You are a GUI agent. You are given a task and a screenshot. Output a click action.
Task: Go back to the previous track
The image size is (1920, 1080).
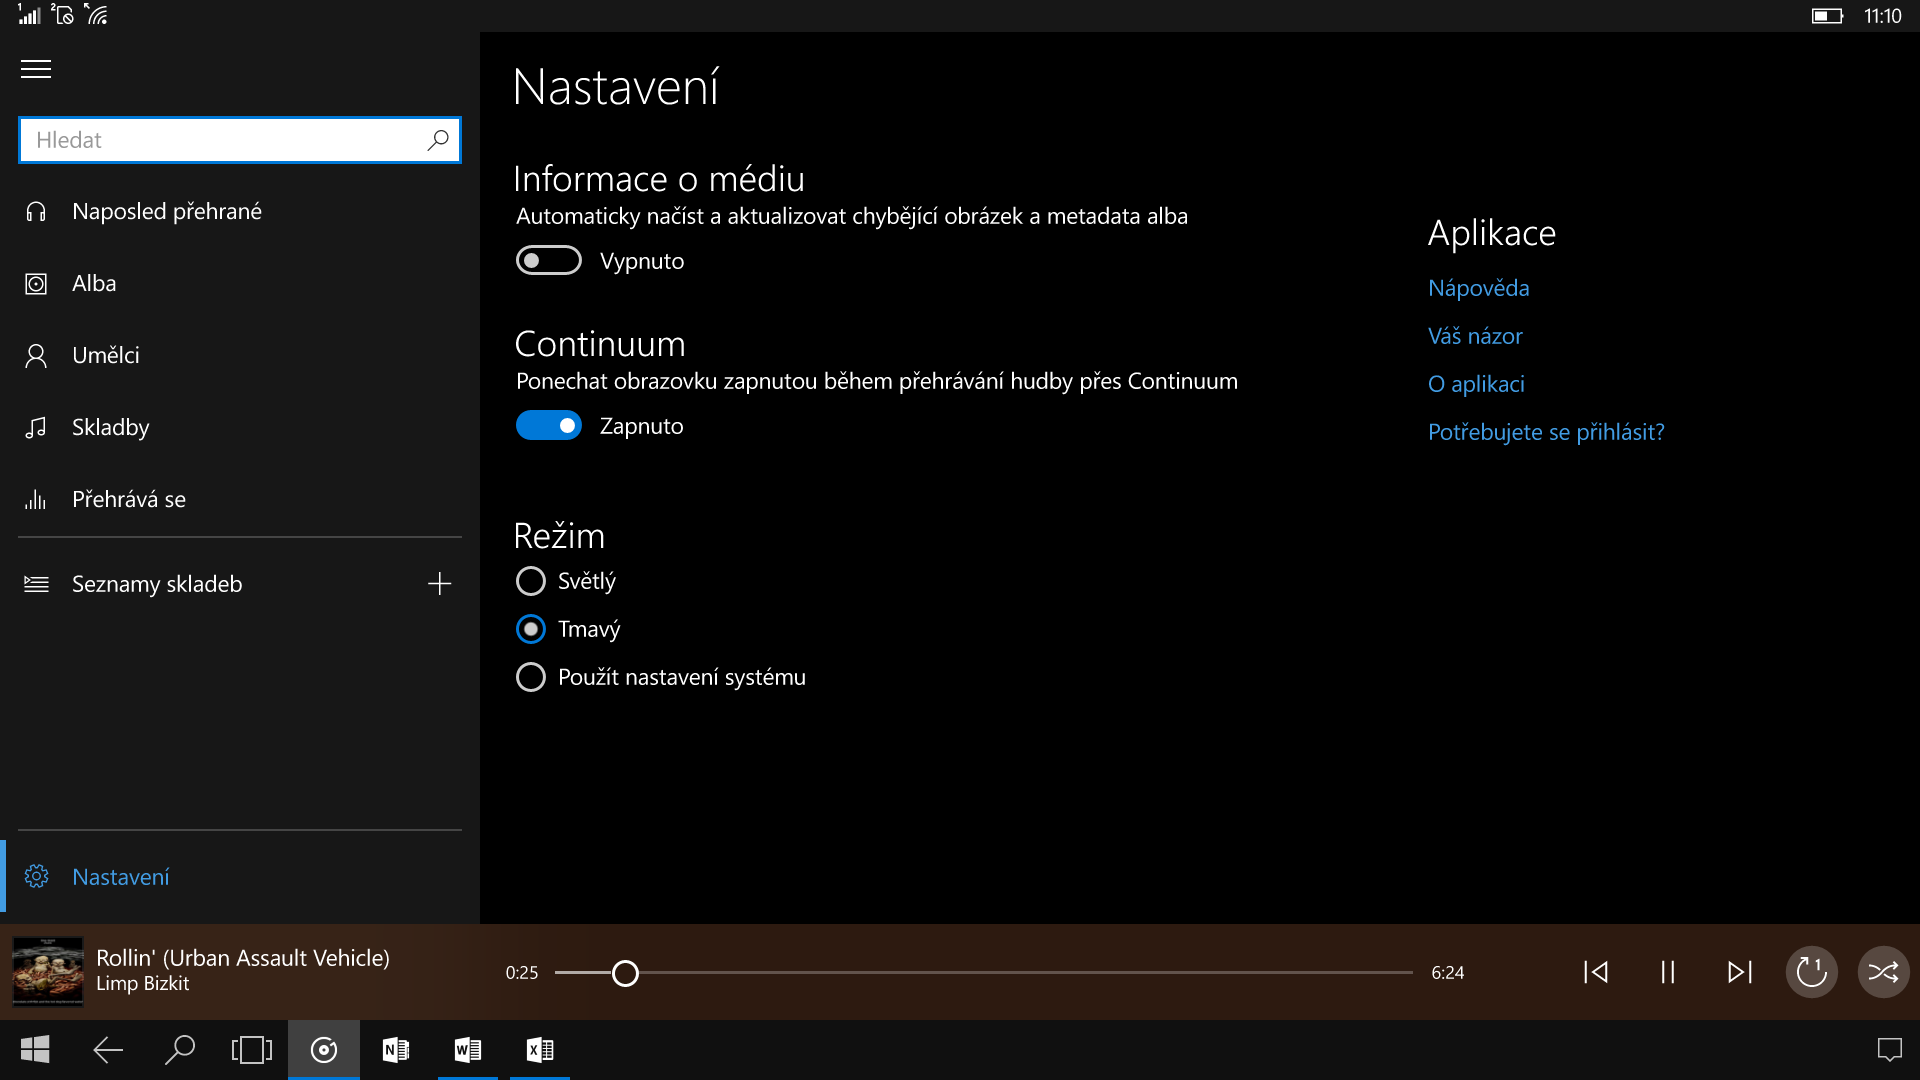coord(1596,971)
